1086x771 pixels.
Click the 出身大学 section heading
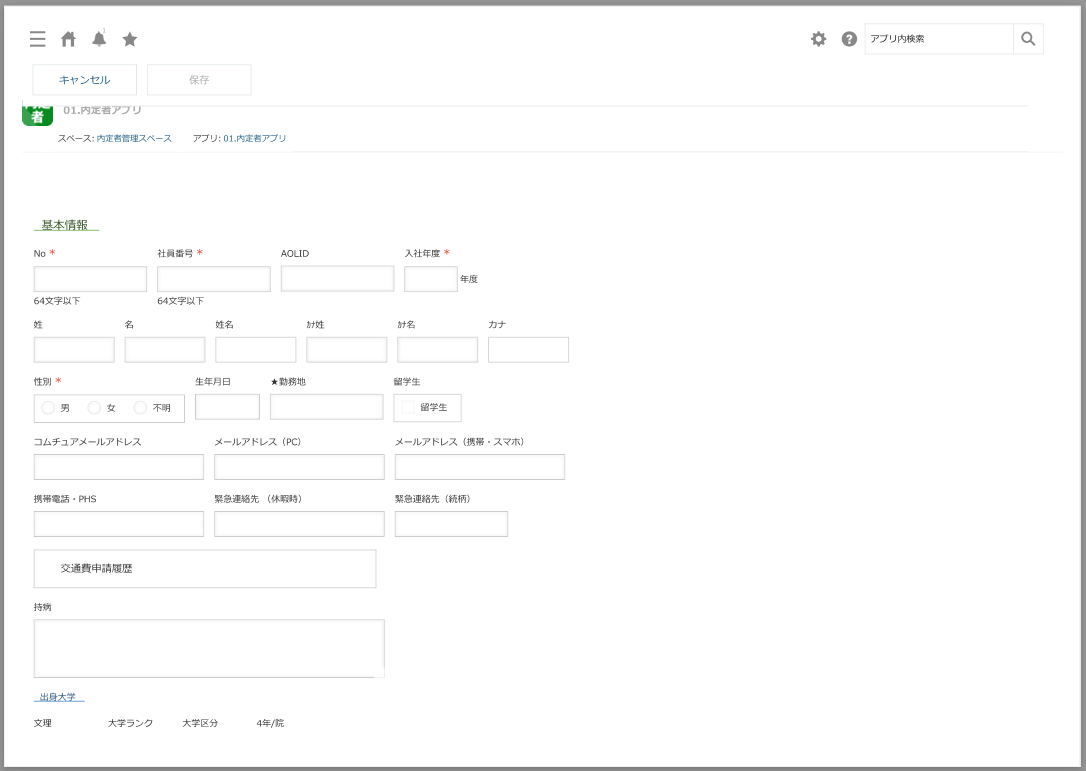(58, 697)
